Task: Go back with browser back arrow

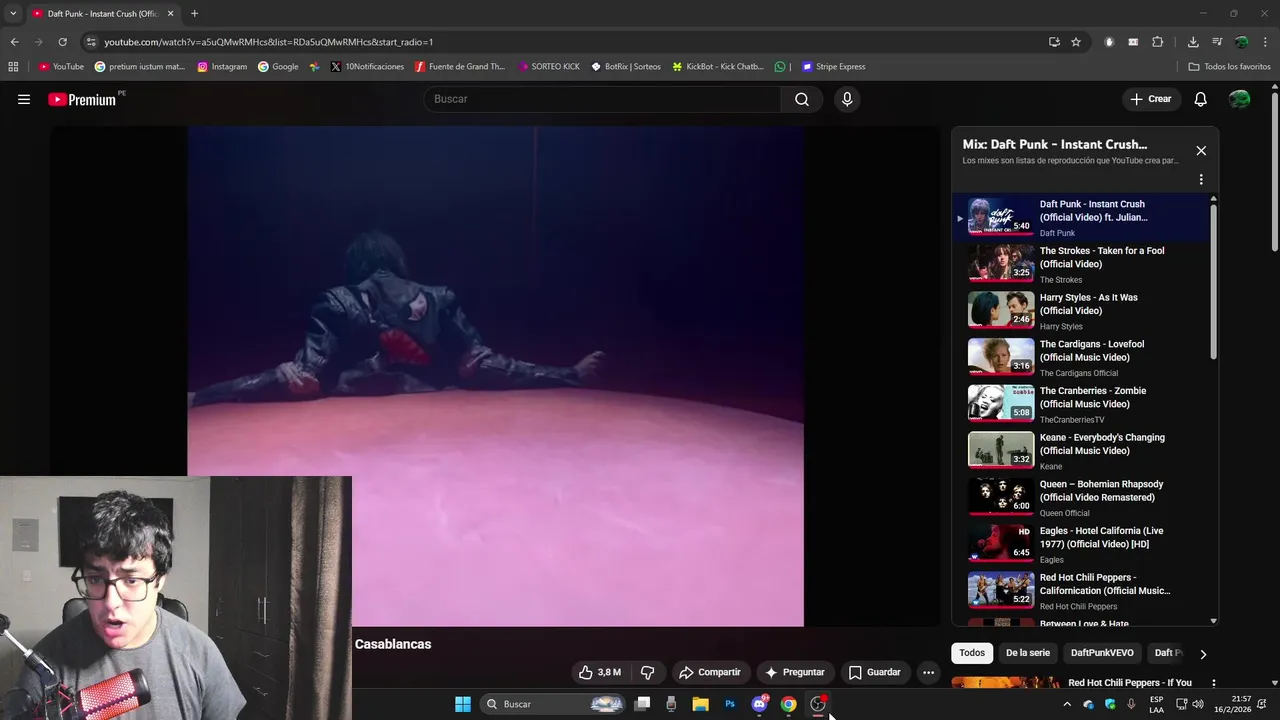Action: [14, 42]
